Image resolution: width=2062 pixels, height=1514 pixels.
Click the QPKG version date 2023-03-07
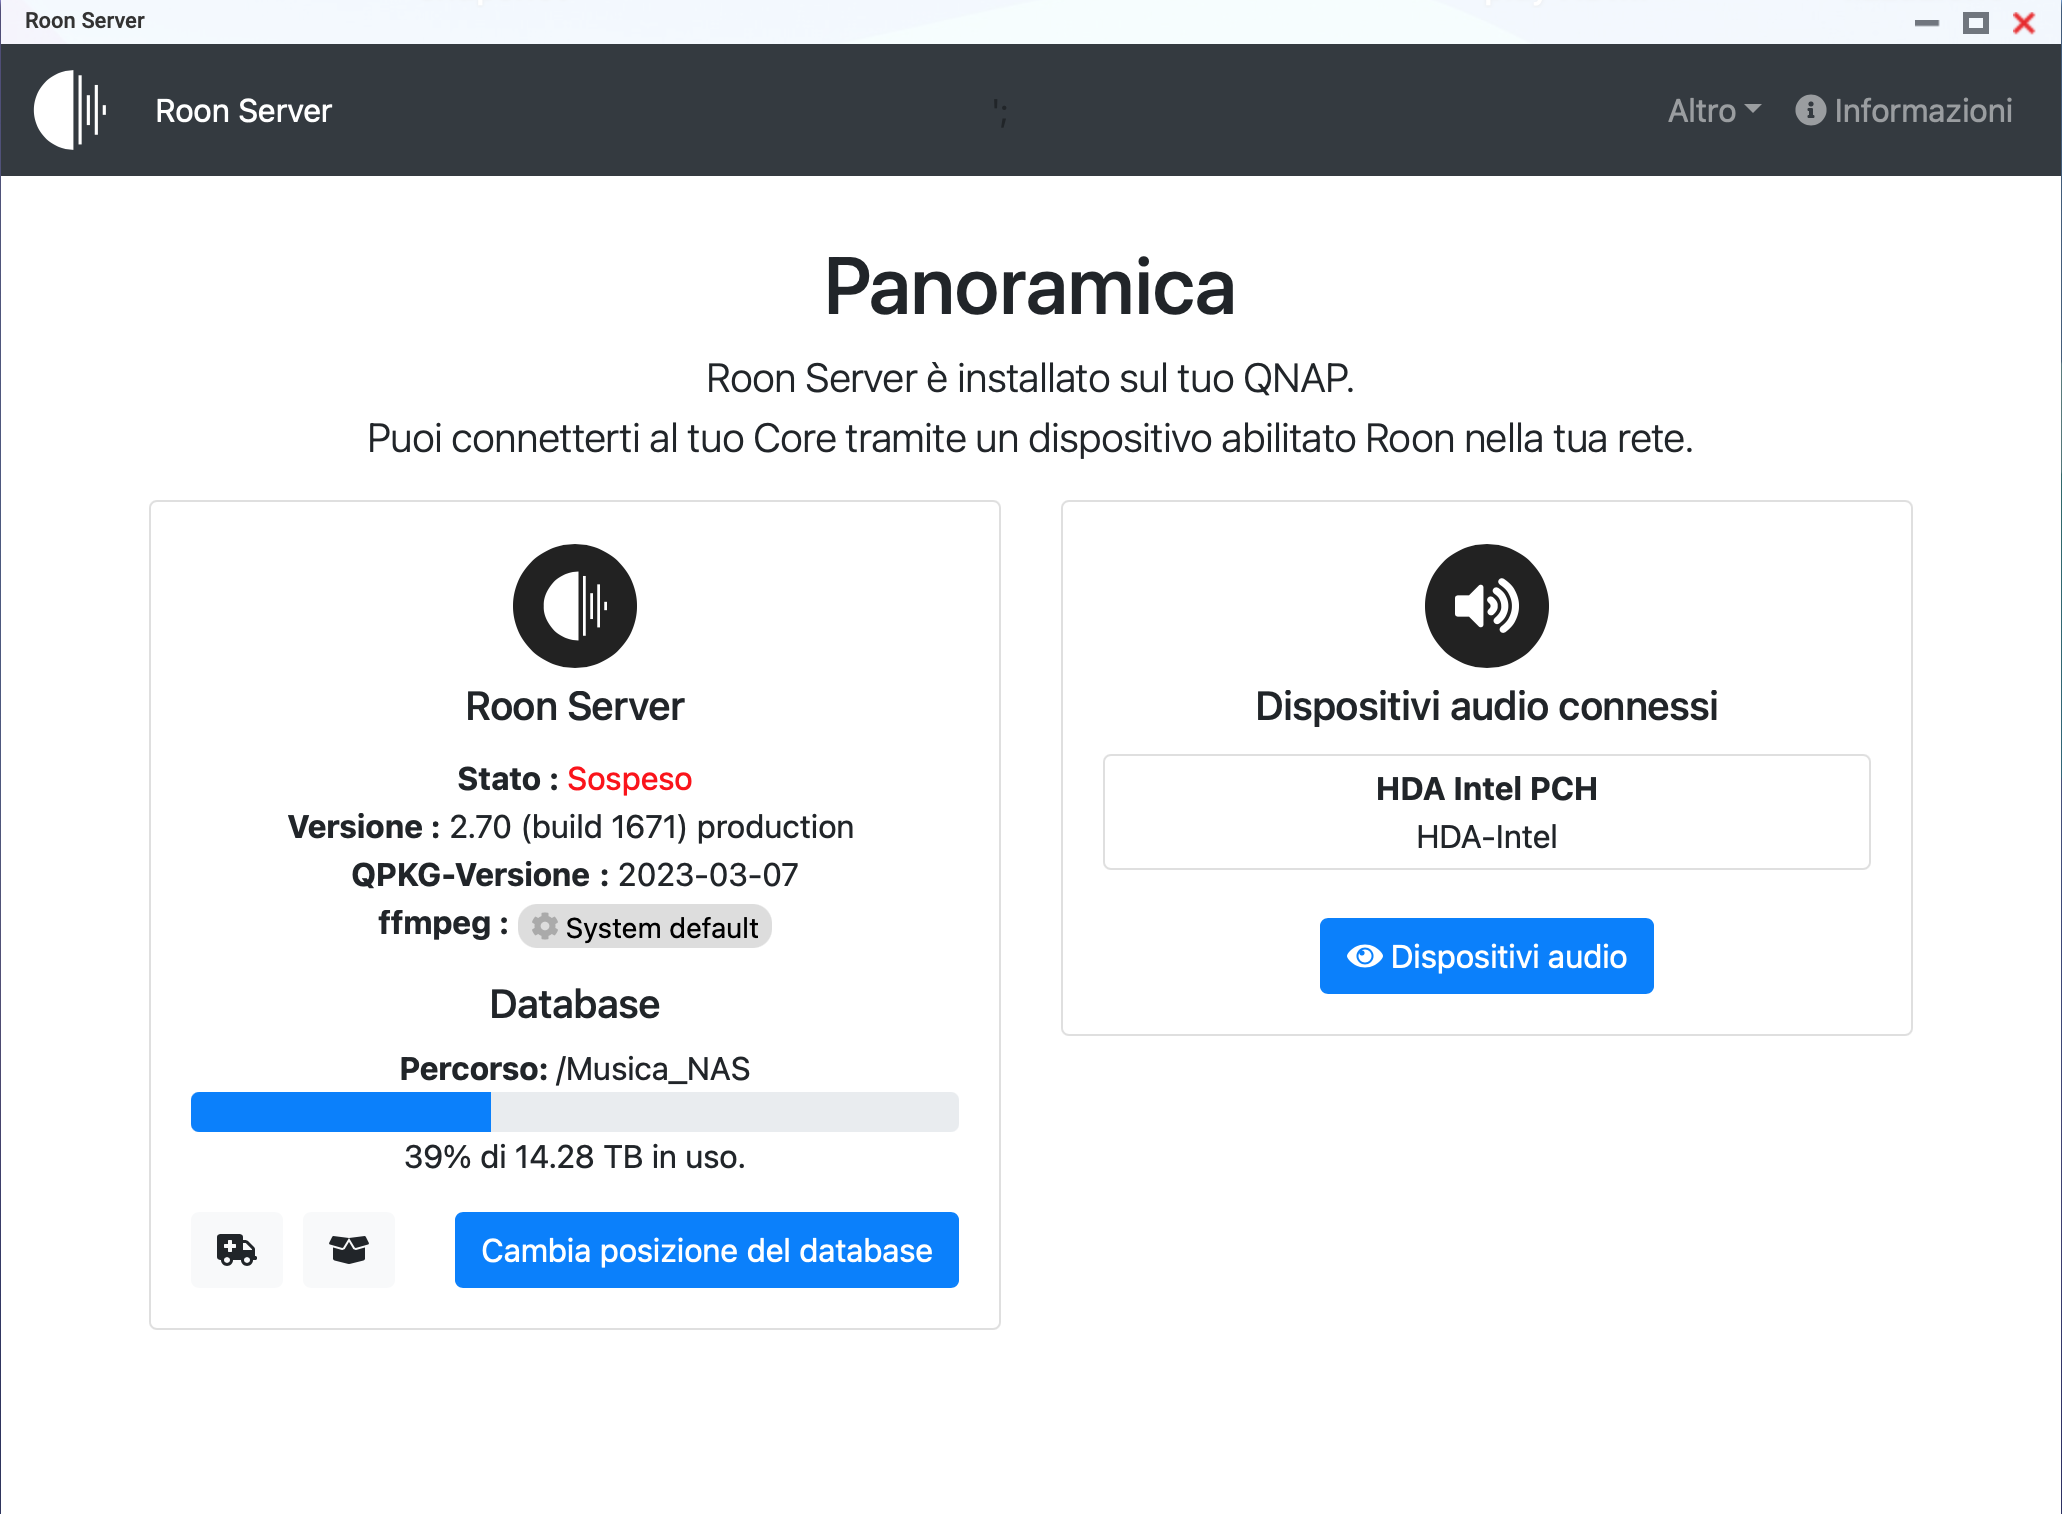coord(708,875)
